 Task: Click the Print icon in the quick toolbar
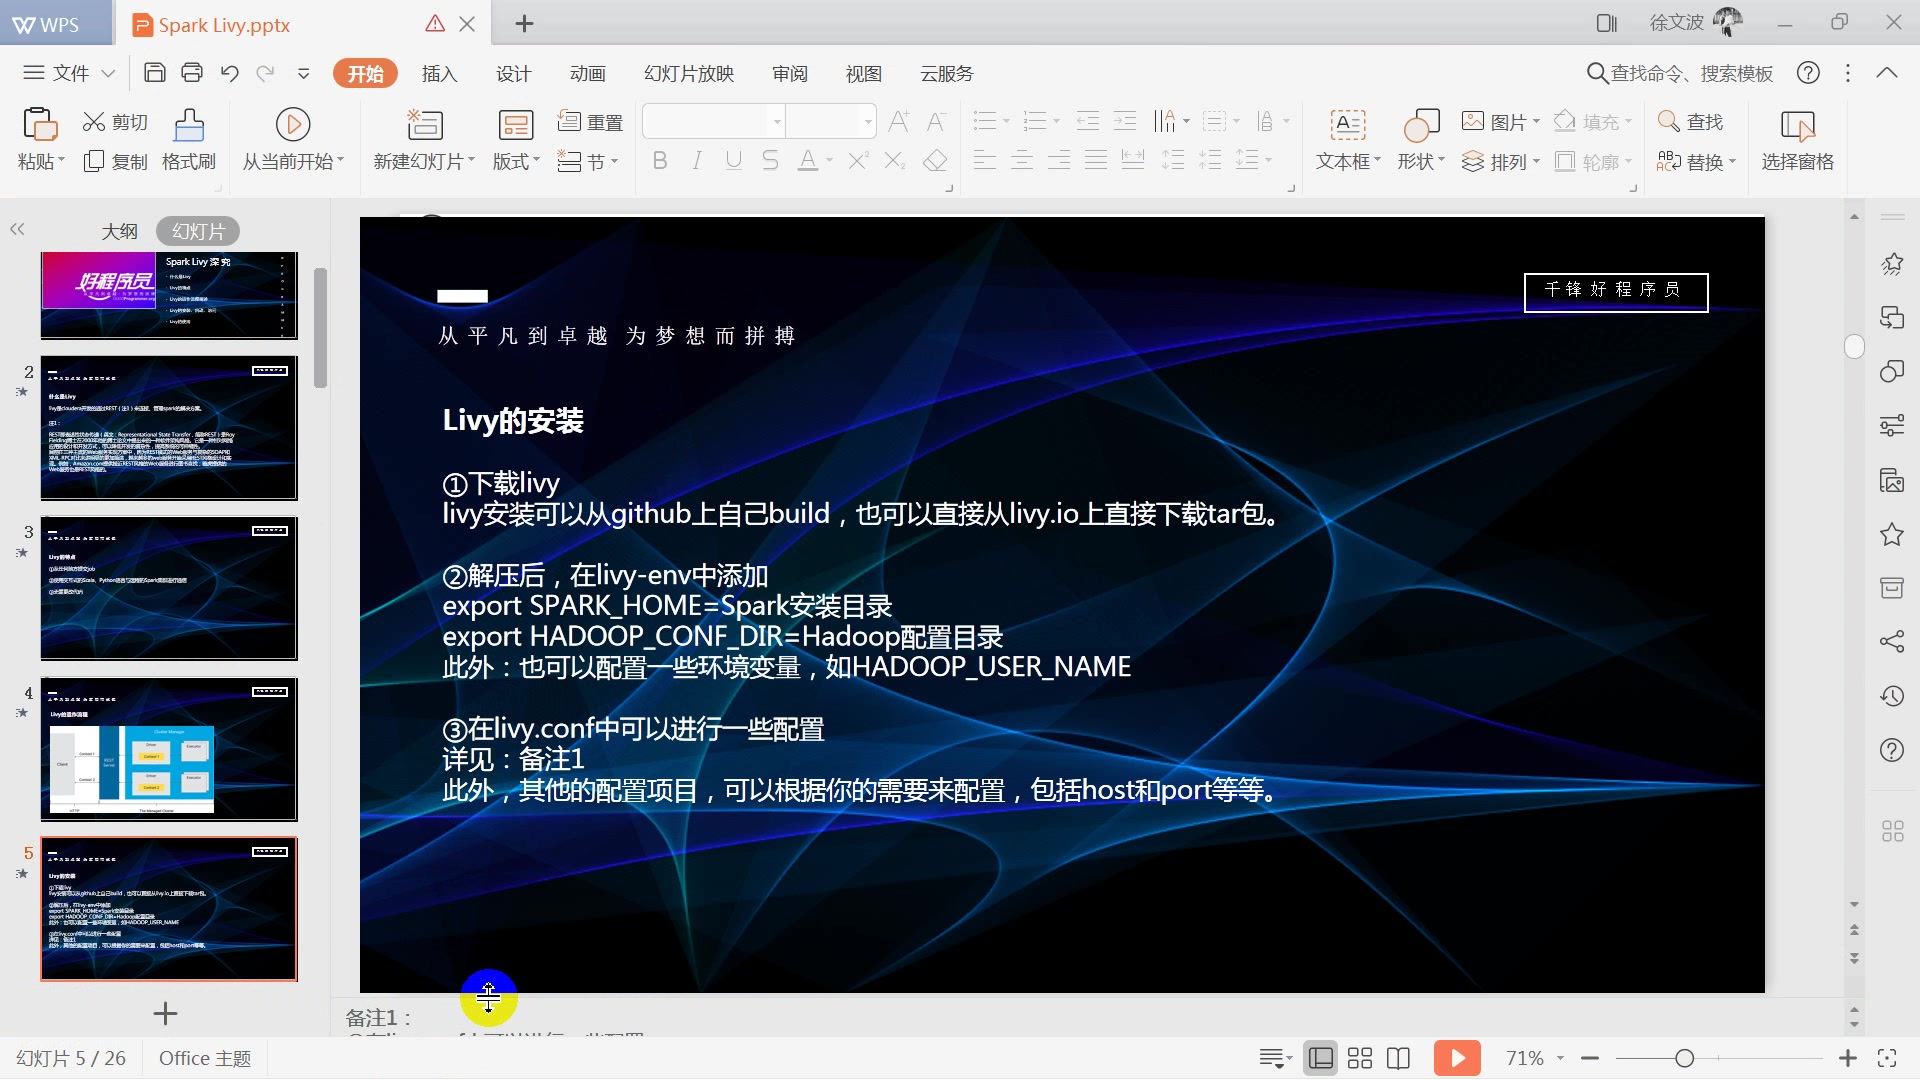[192, 73]
